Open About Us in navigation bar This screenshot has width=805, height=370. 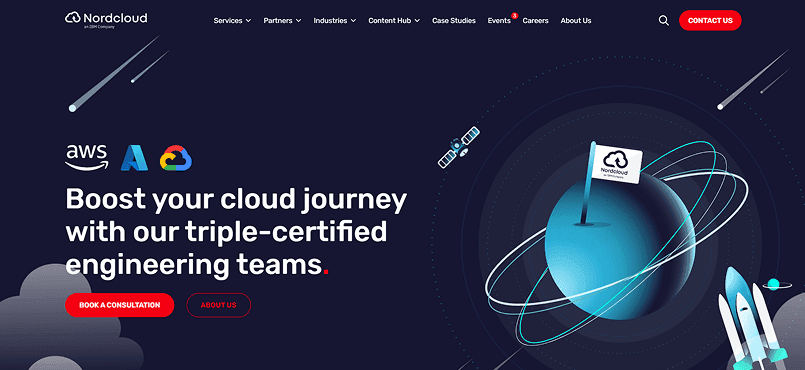click(576, 21)
